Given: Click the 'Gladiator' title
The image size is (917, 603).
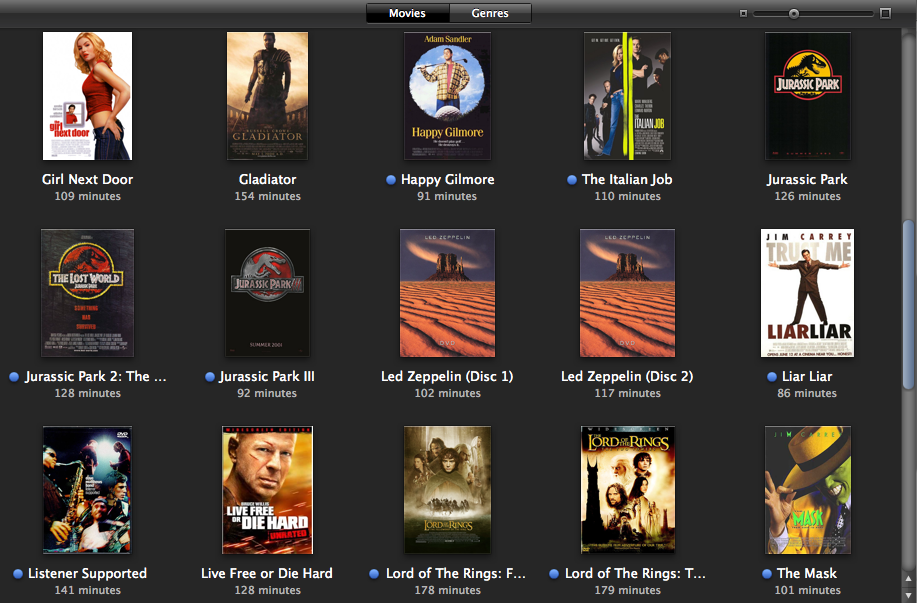Looking at the screenshot, I should coord(267,180).
